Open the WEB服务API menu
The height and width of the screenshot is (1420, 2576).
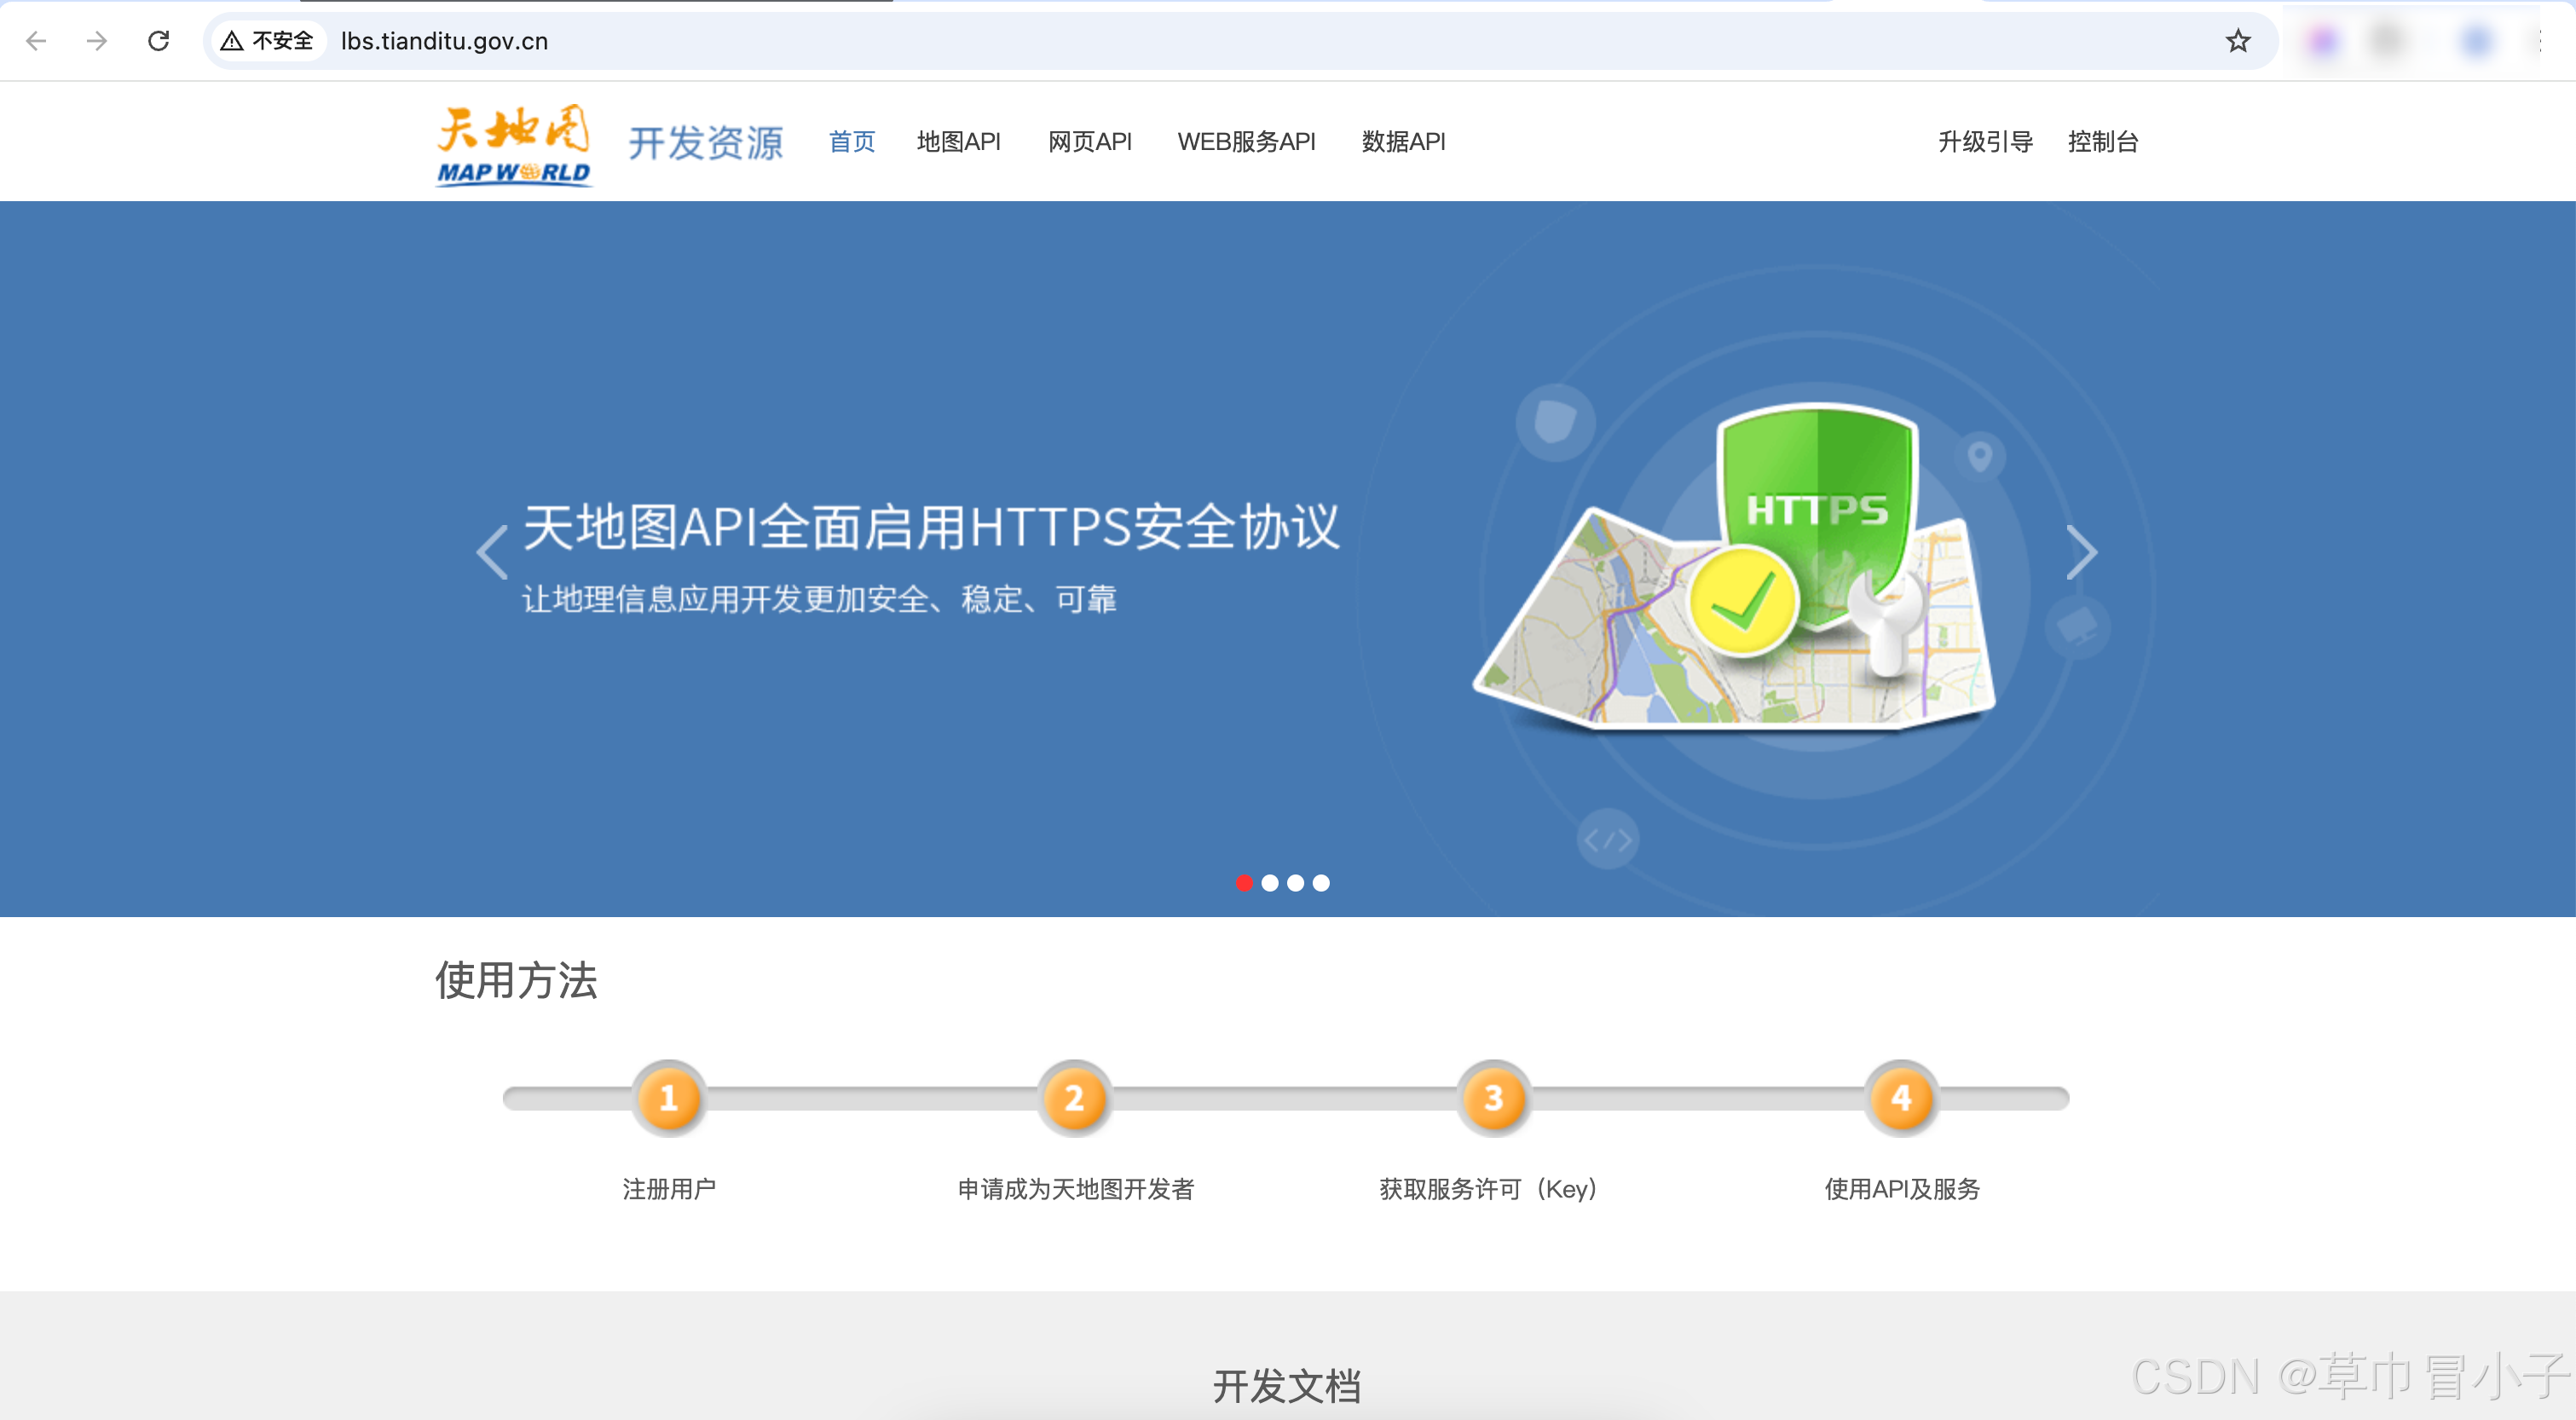click(x=1247, y=142)
